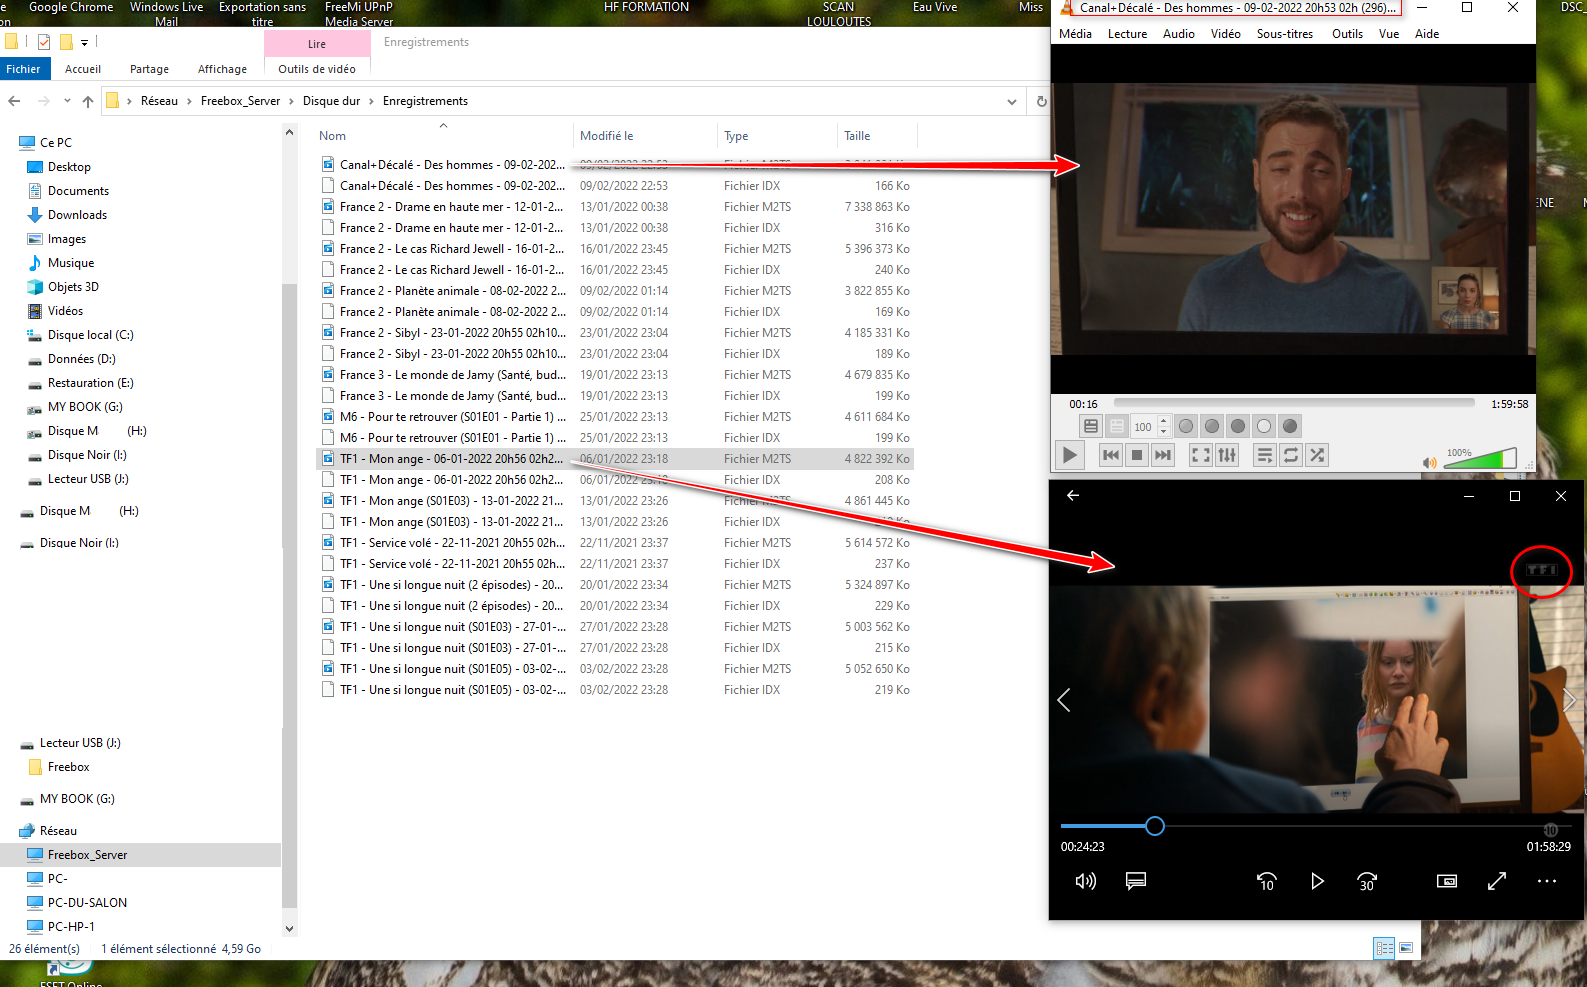Toggle the VLC playlist view
This screenshot has height=987, width=1587.
pos(1265,455)
